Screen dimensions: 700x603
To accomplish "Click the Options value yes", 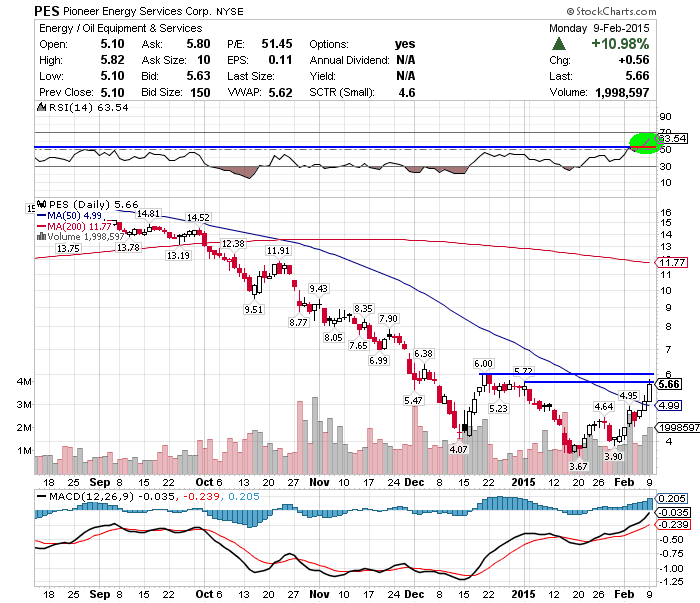I will pos(405,44).
